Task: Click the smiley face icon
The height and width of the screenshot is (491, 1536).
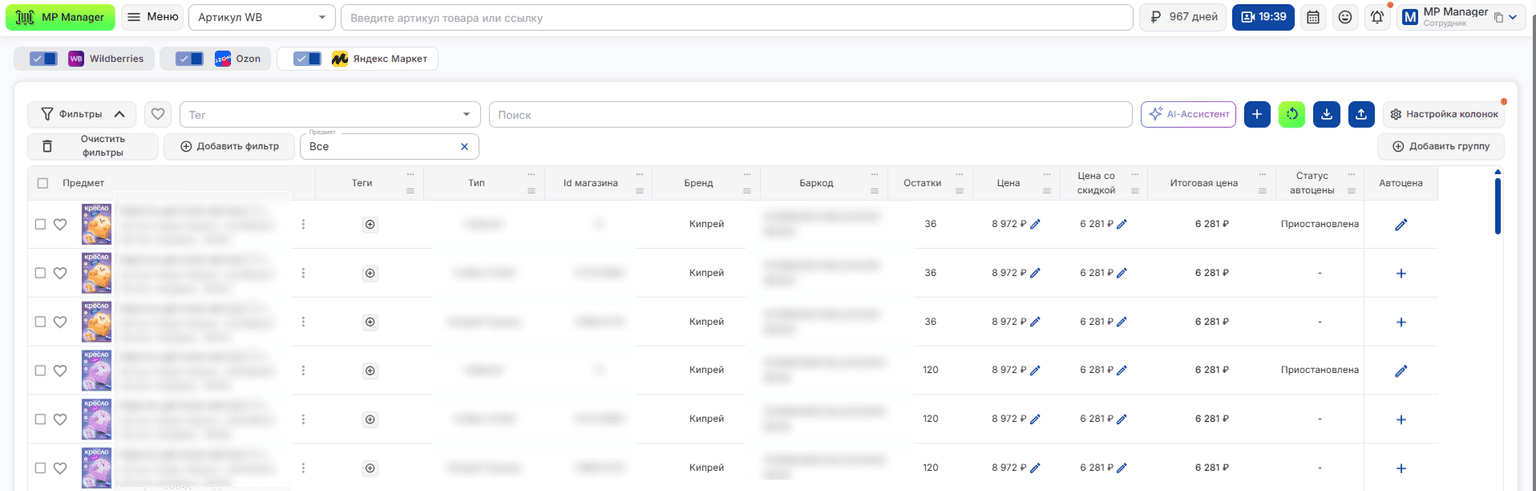Action: (x=1345, y=17)
